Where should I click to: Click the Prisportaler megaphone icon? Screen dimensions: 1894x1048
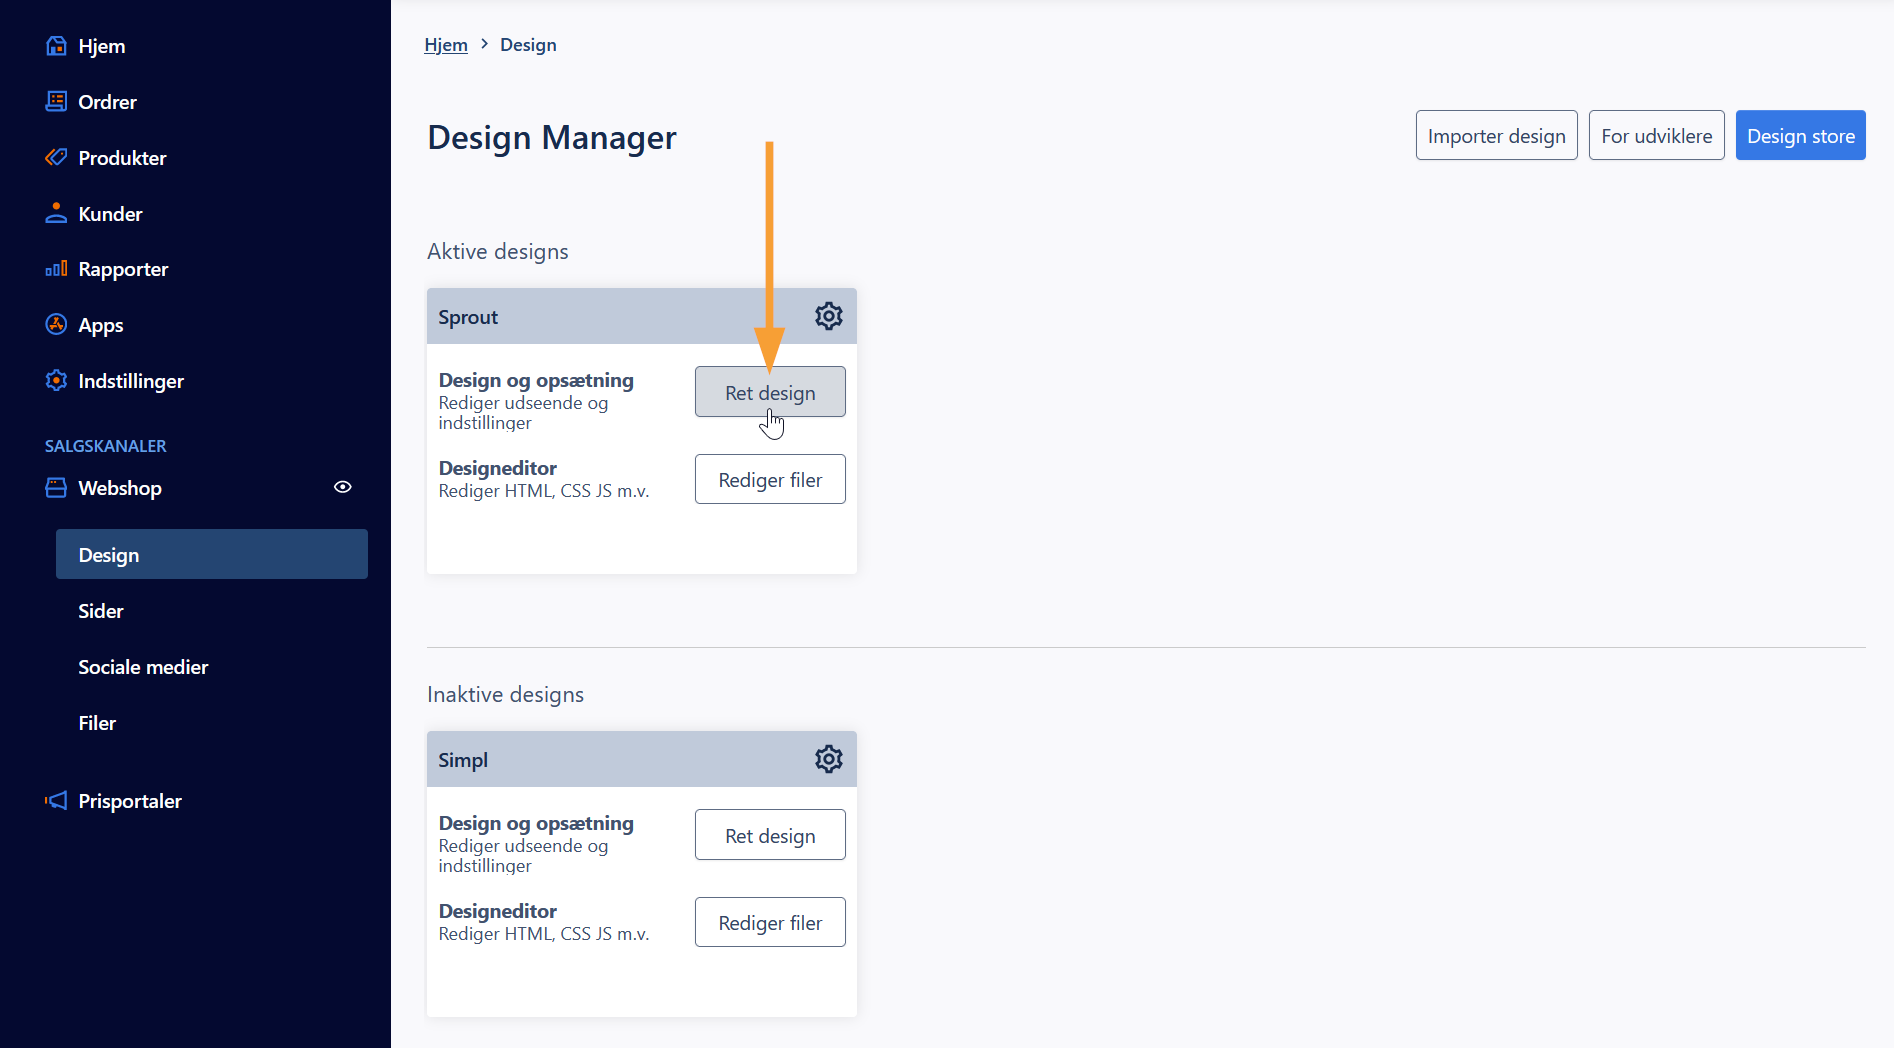click(56, 801)
